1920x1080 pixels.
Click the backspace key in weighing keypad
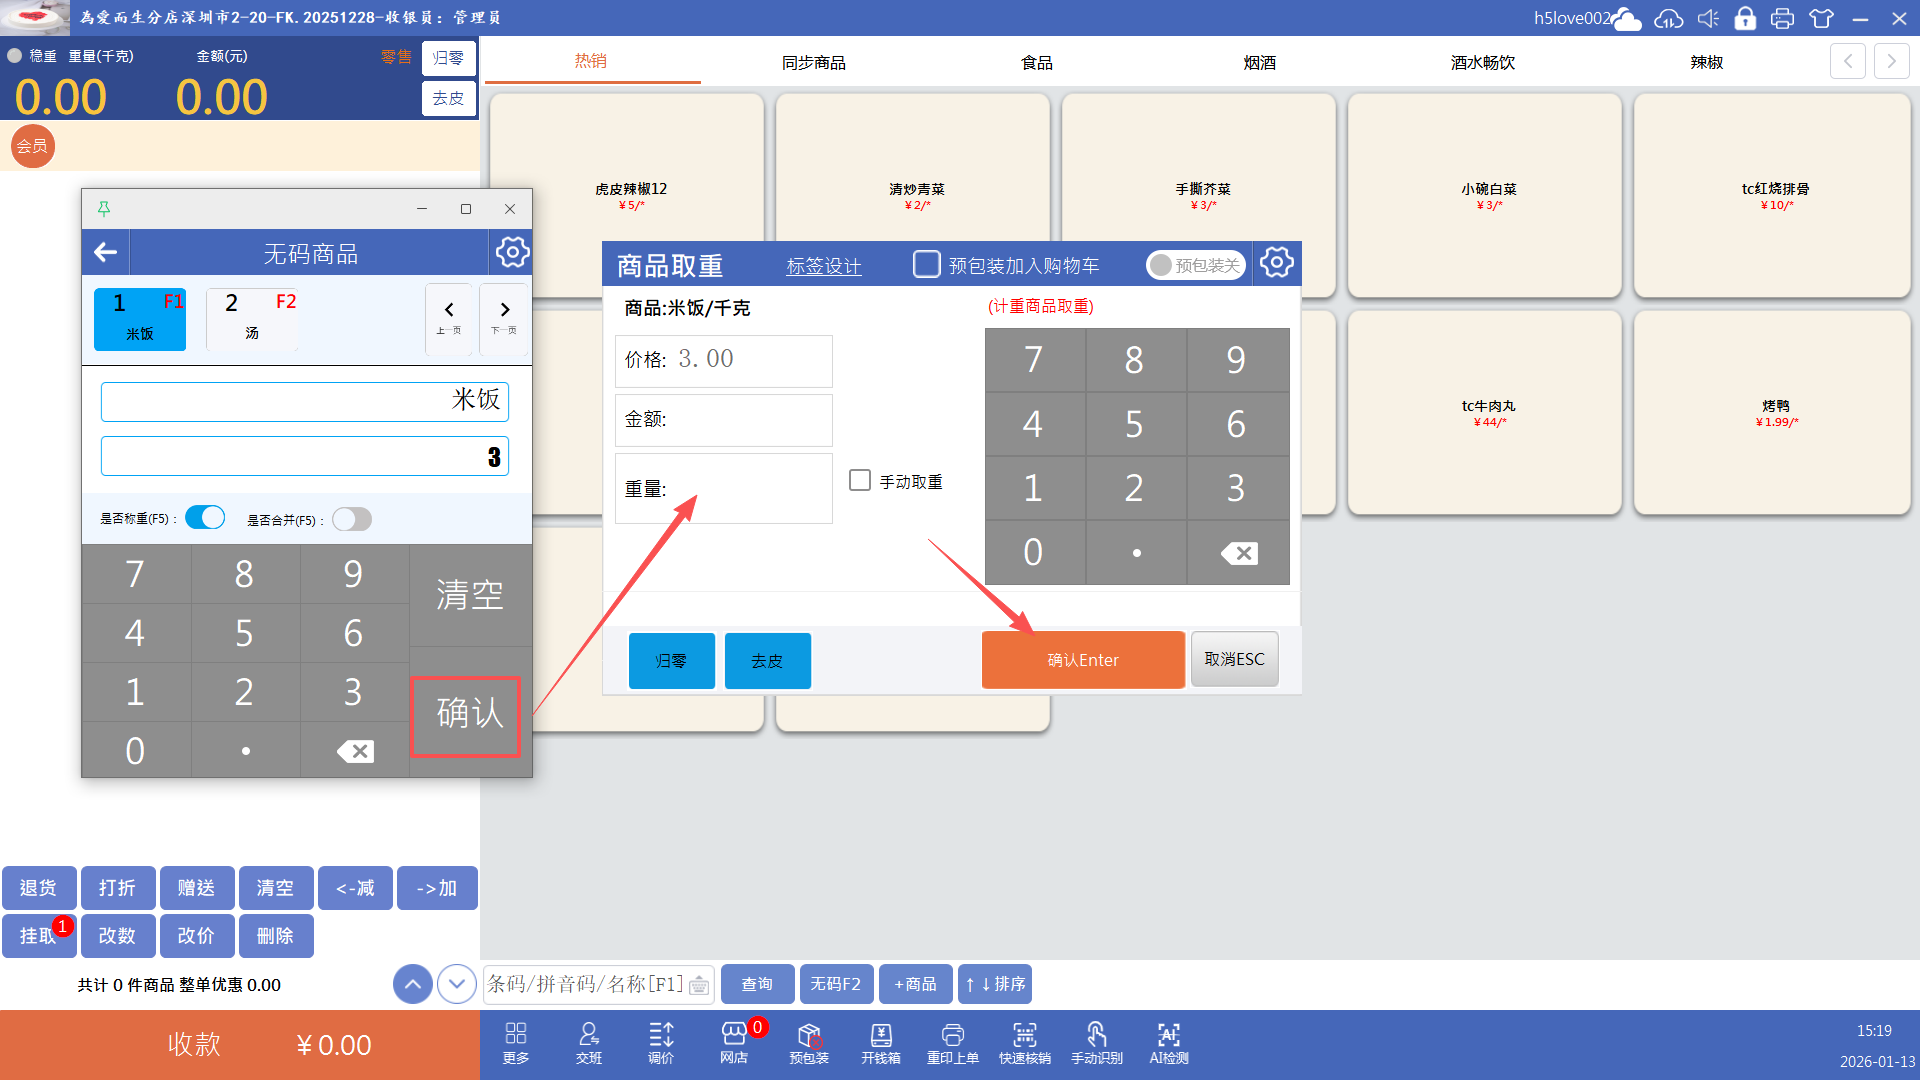coord(1238,553)
